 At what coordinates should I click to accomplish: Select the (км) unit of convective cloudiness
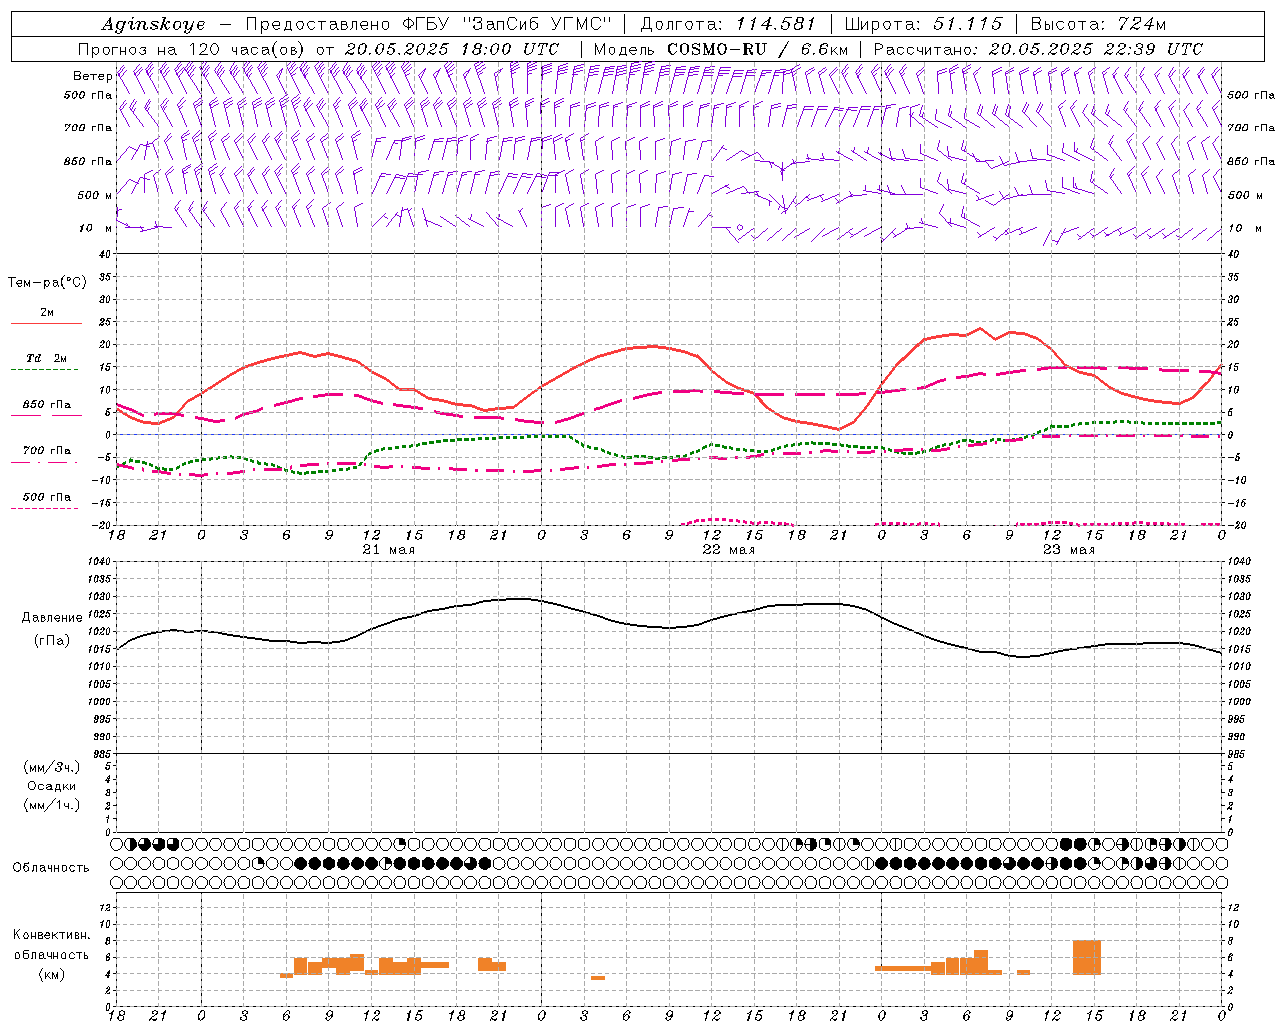pyautogui.click(x=51, y=974)
